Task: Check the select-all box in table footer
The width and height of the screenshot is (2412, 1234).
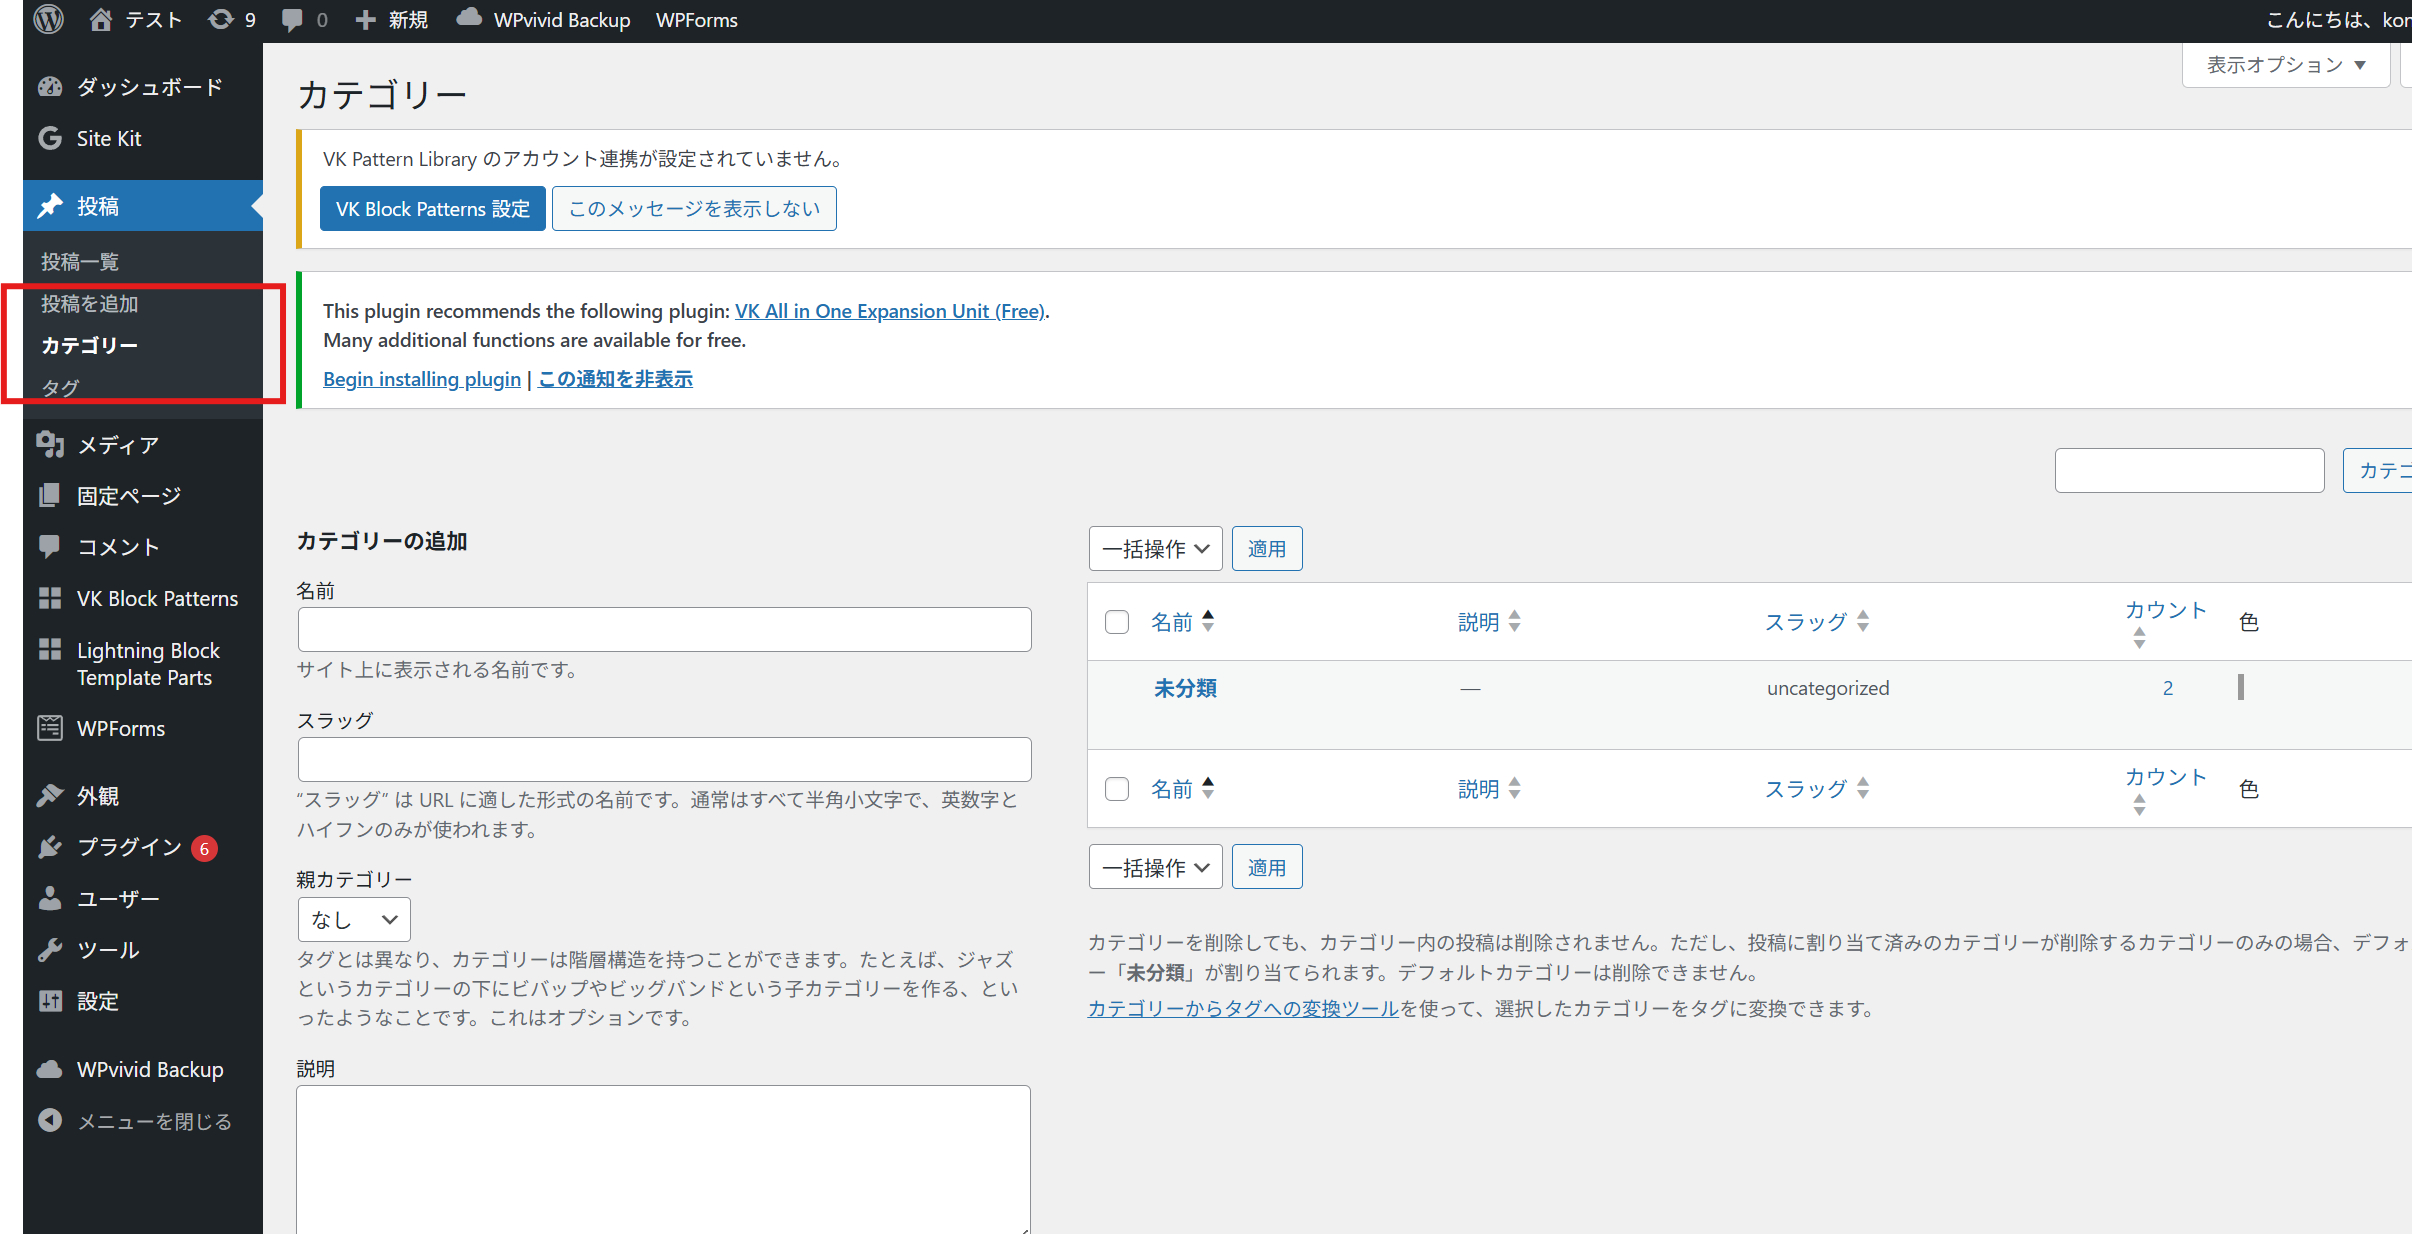Action: [1117, 789]
